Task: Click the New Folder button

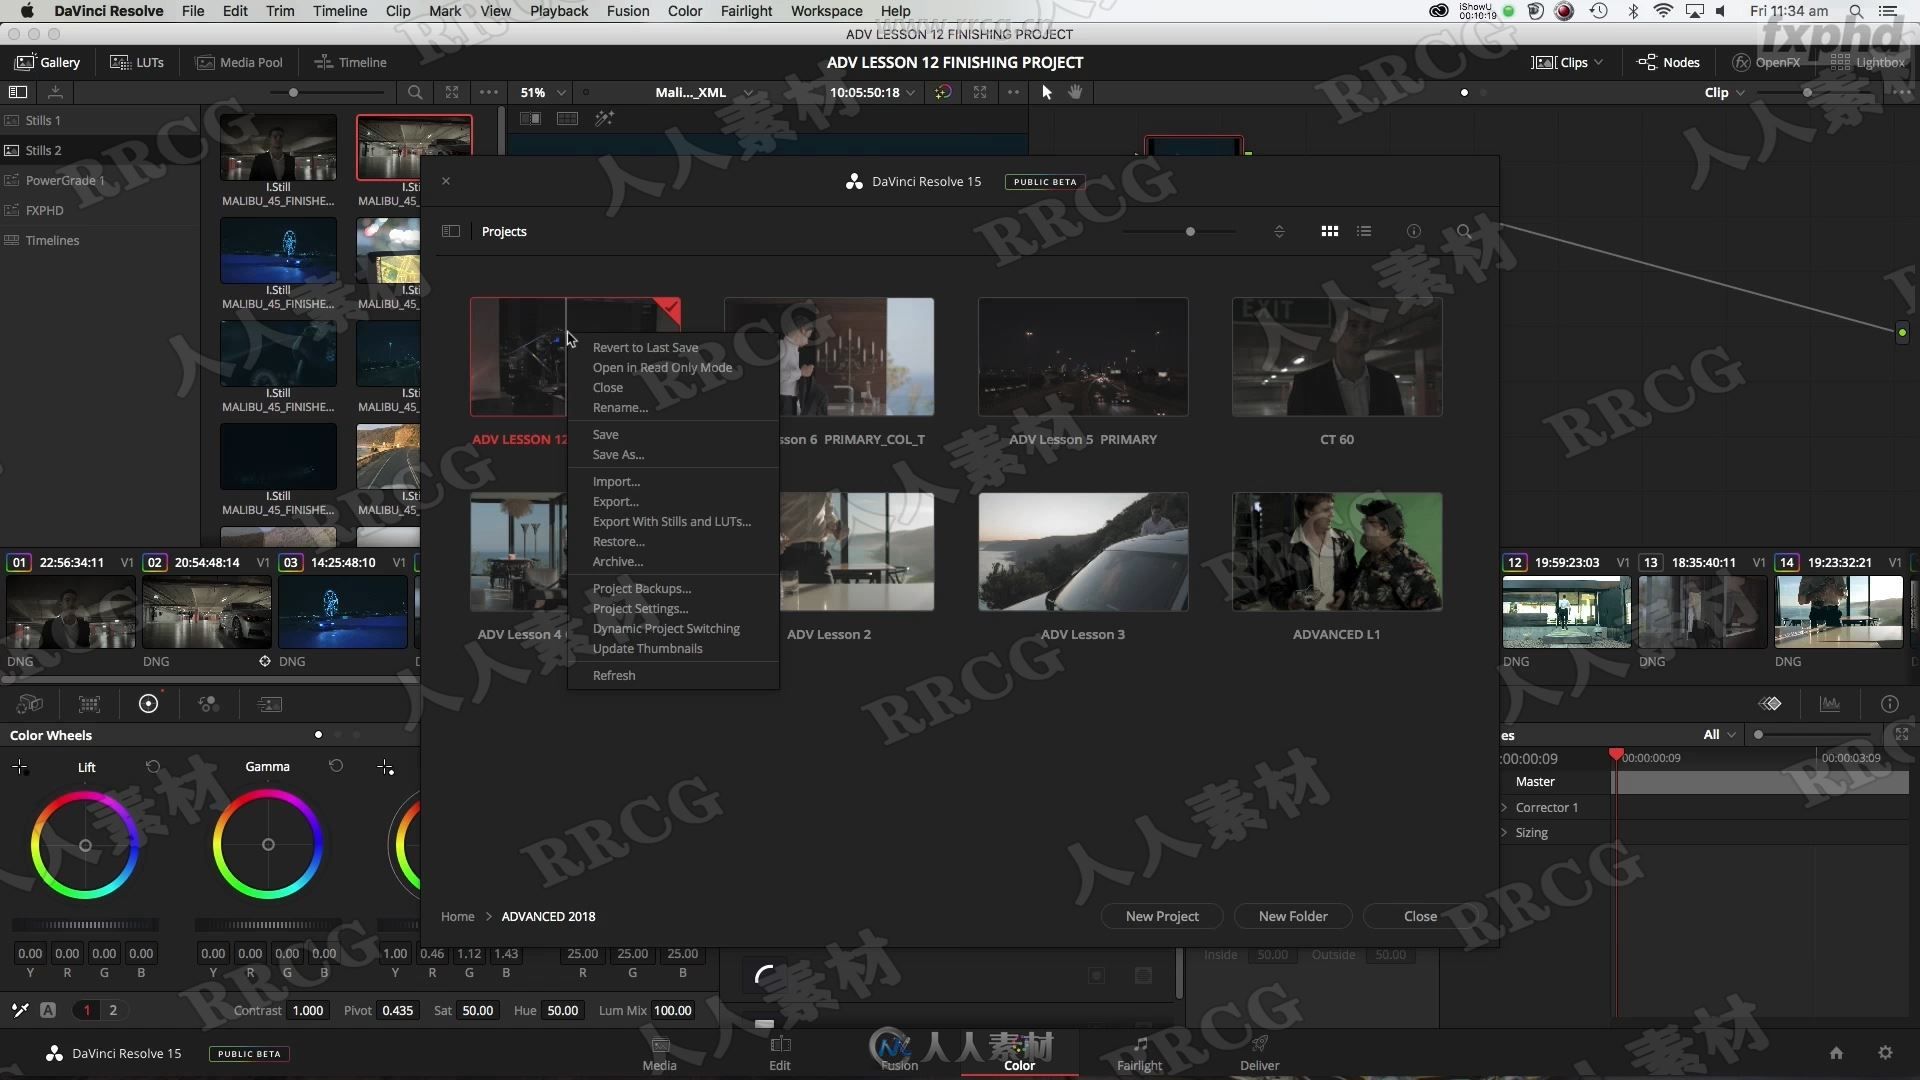Action: 1293,916
